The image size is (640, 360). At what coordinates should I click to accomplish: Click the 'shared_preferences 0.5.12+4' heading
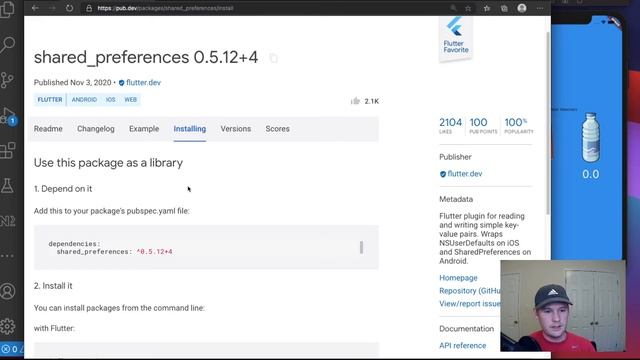point(146,57)
